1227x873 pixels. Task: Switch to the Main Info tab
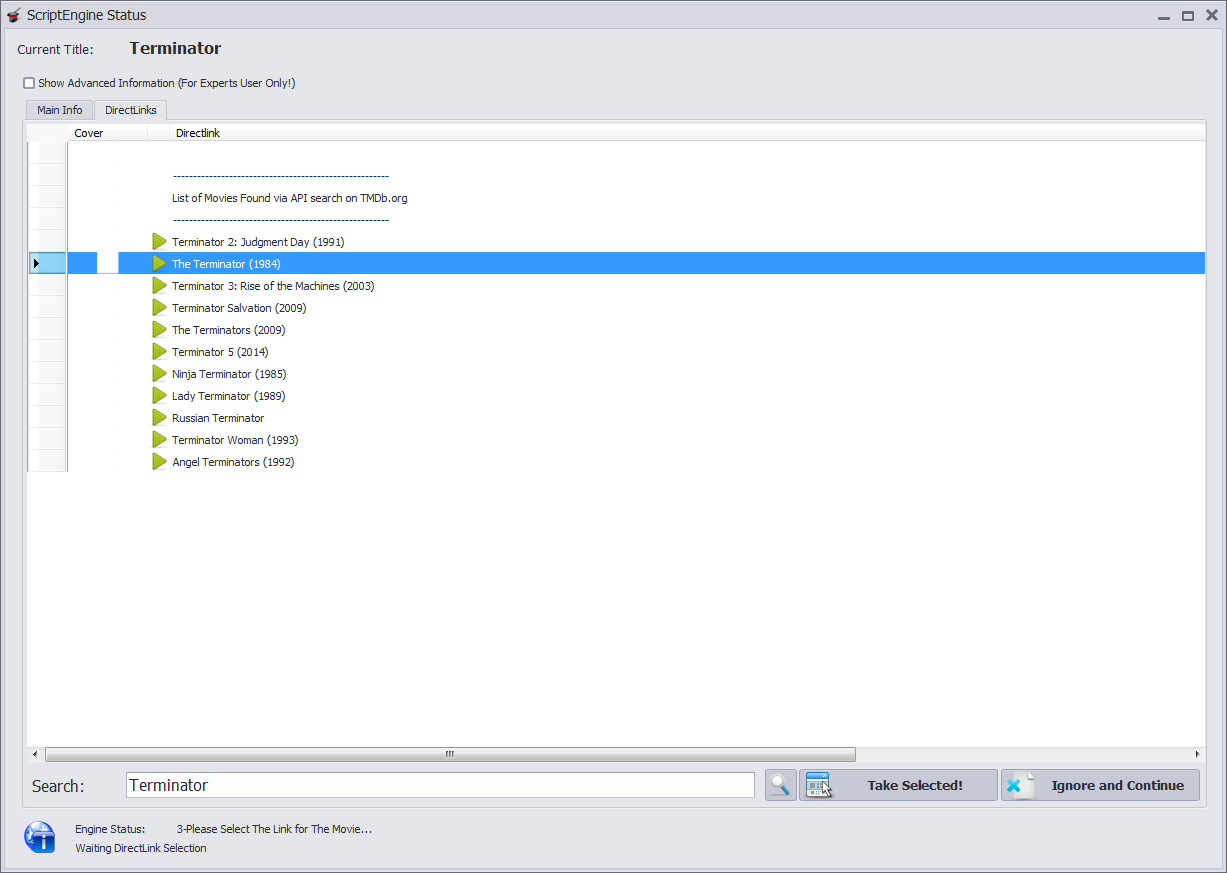tap(60, 110)
